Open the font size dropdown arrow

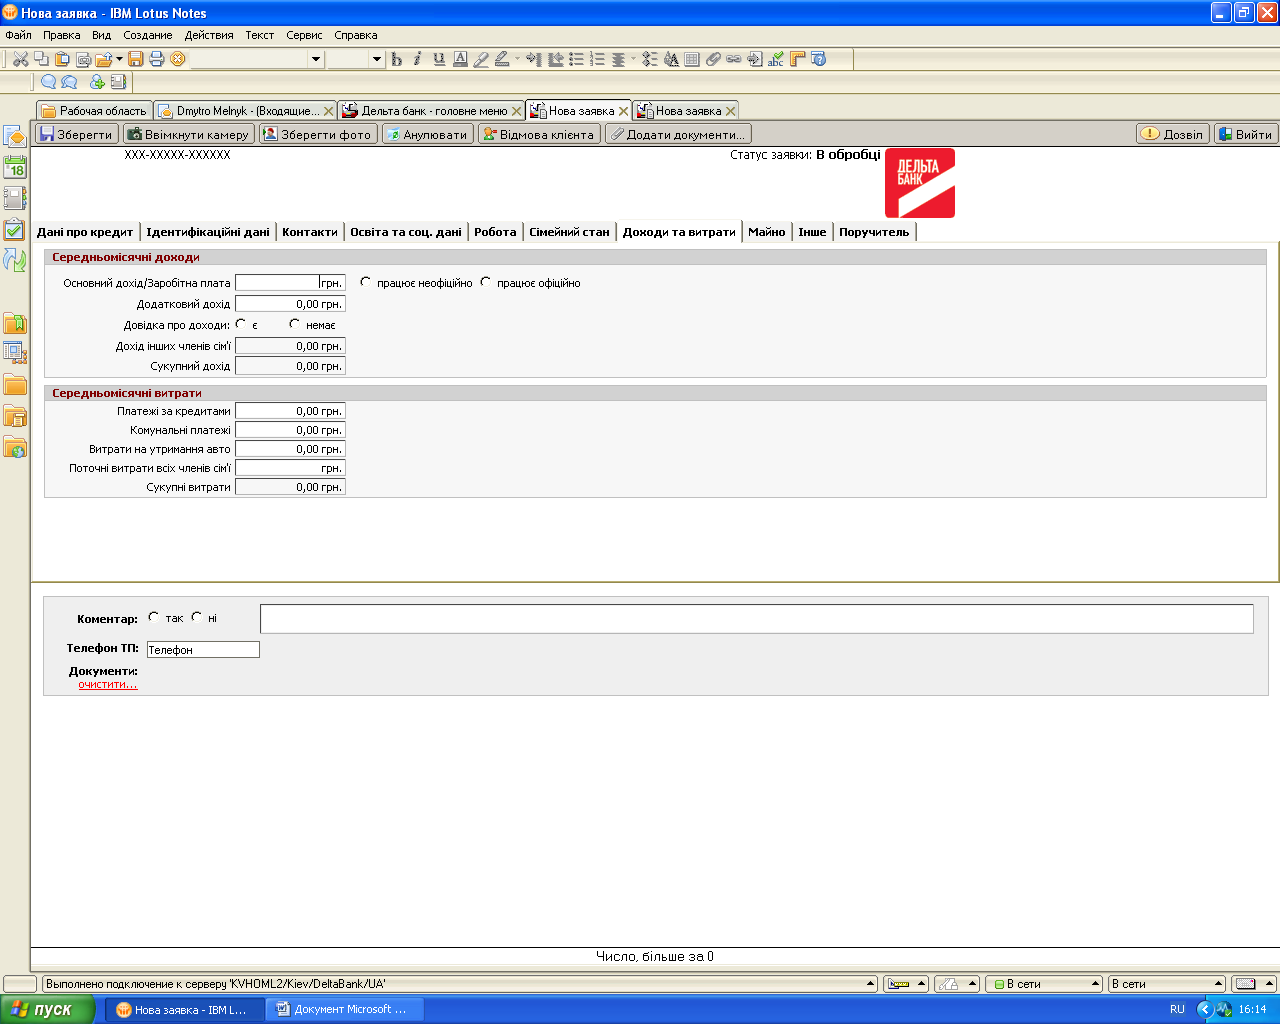377,59
